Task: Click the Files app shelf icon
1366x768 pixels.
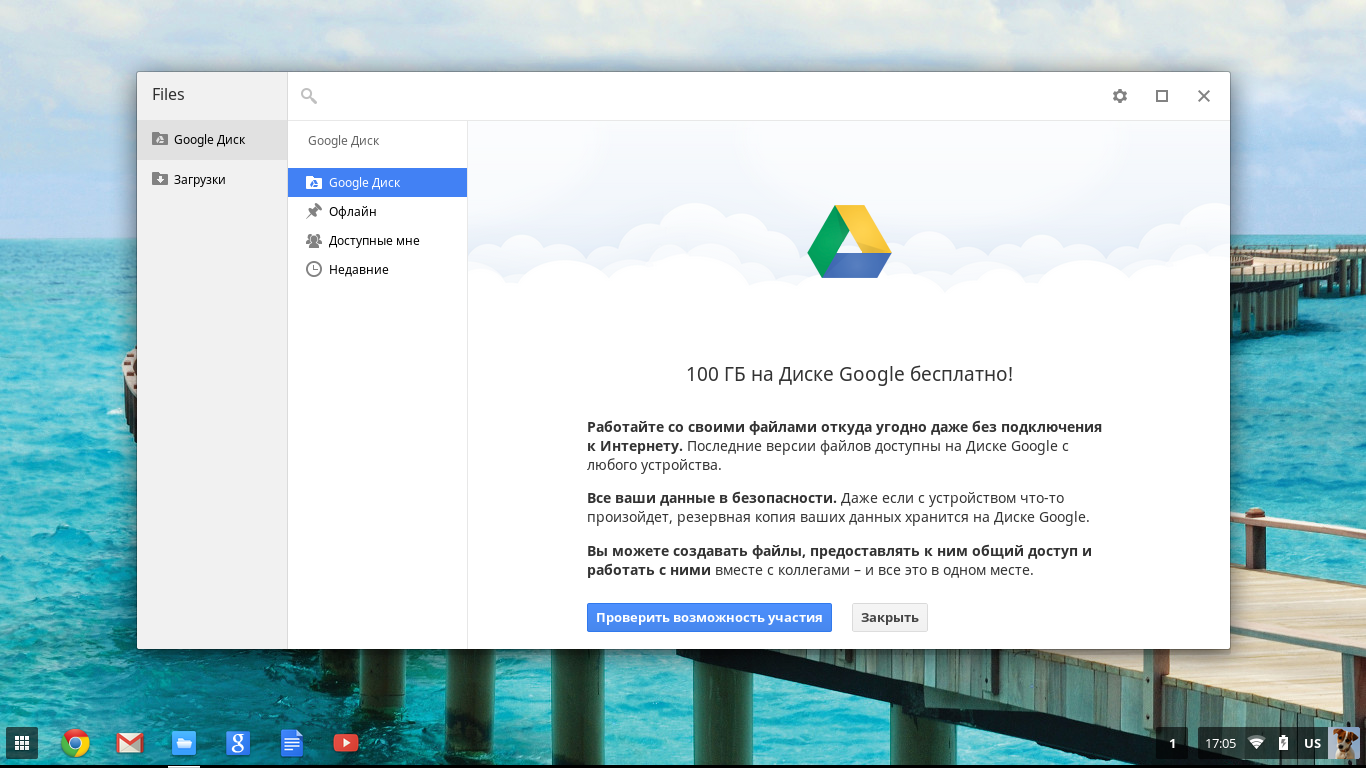Action: point(184,743)
